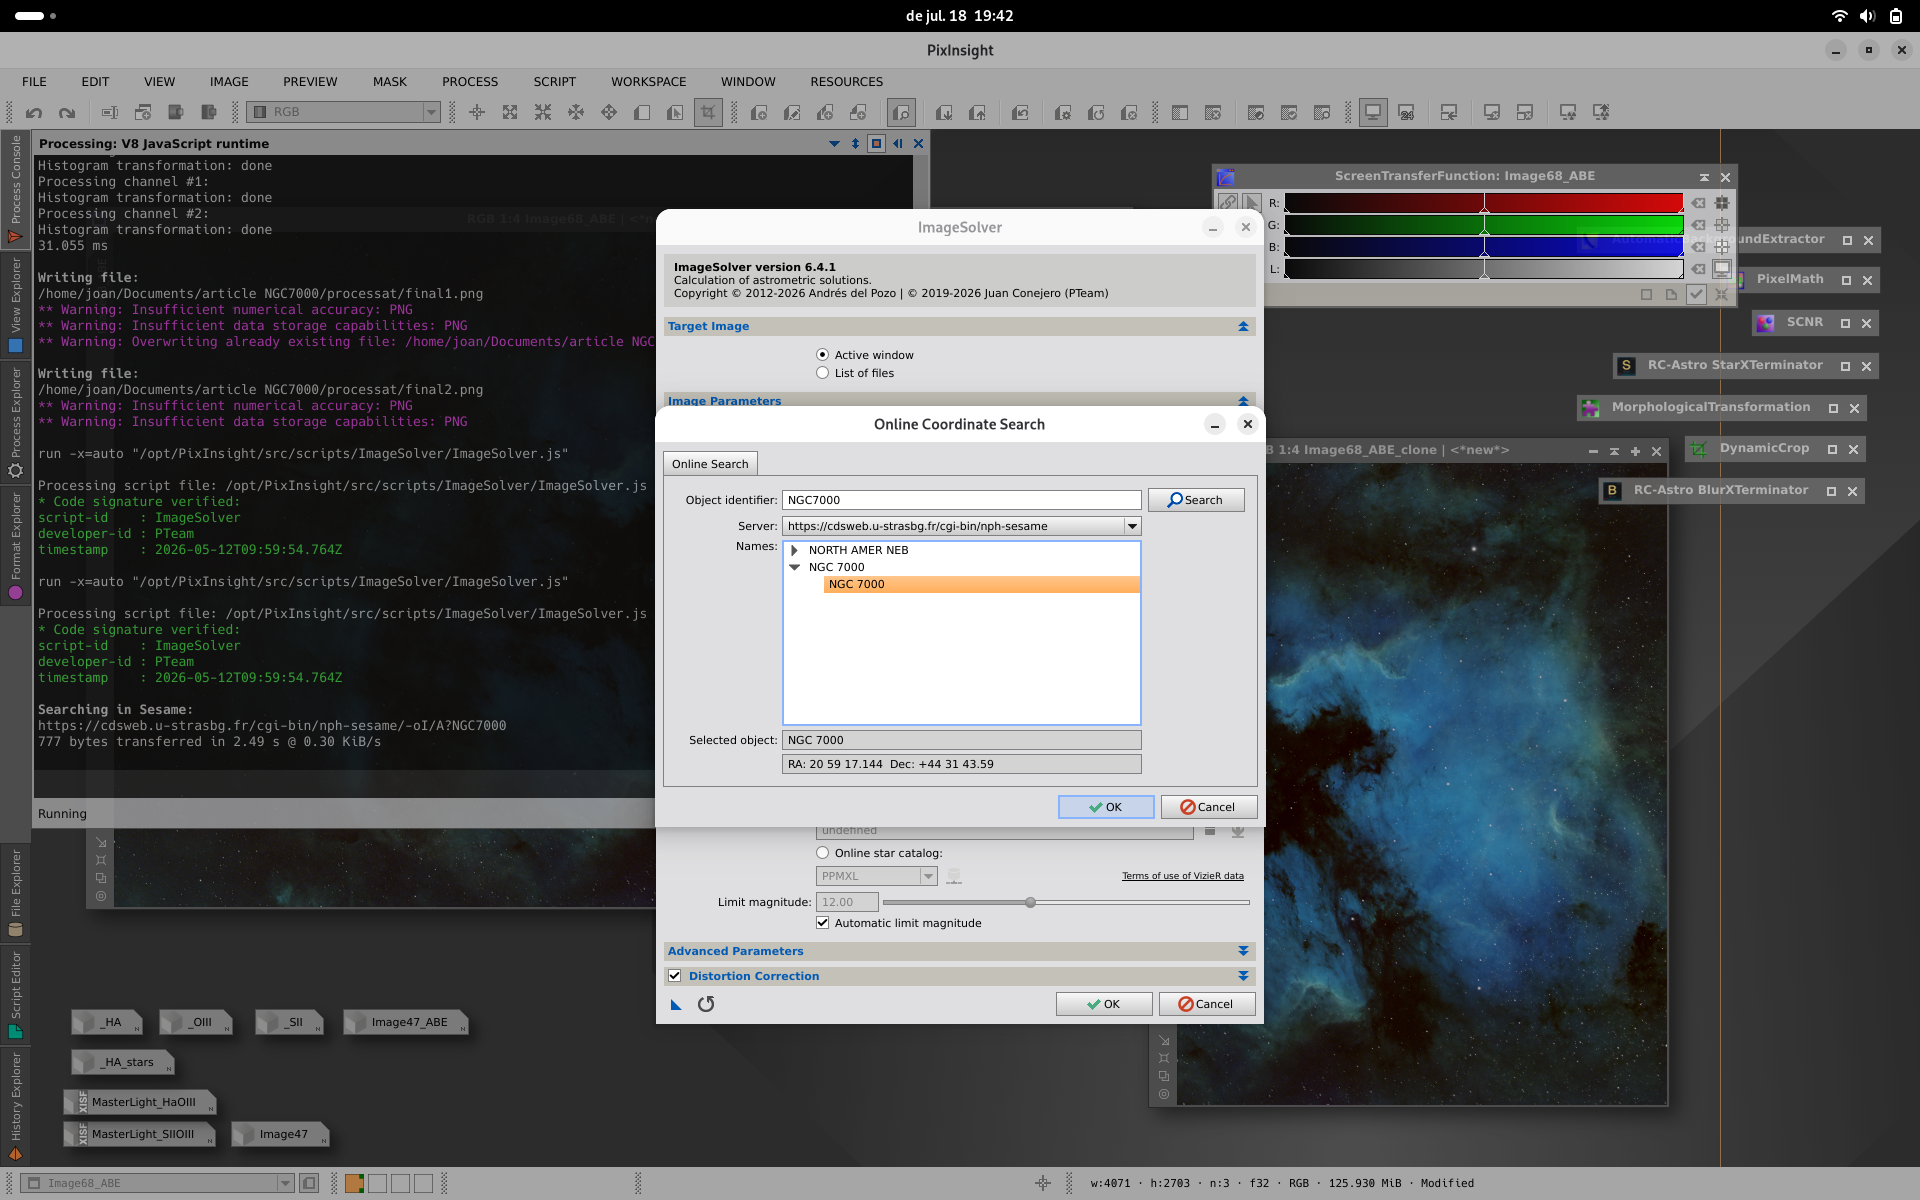1920x1200 pixels.
Task: Open the SCRIPT menu
Action: click(554, 82)
